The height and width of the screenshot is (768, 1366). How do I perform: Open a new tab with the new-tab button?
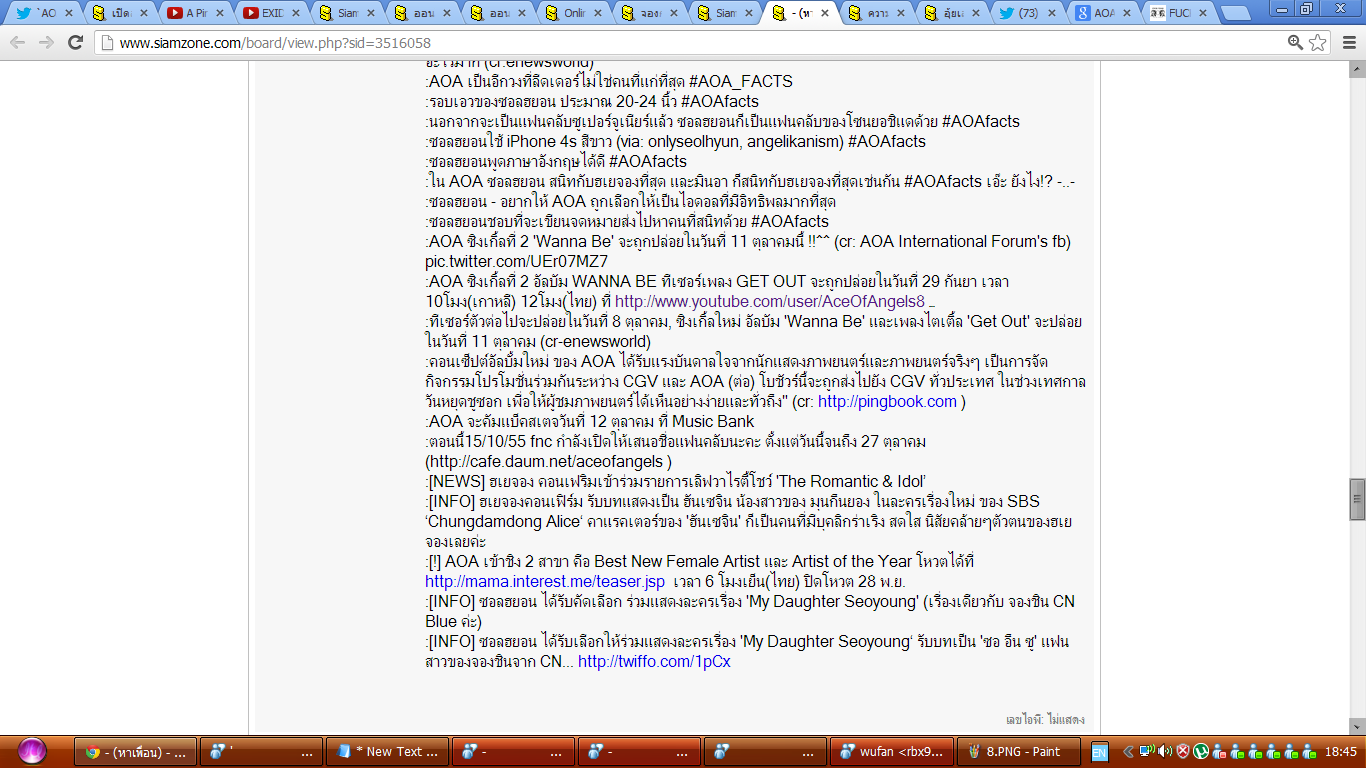pos(1235,14)
